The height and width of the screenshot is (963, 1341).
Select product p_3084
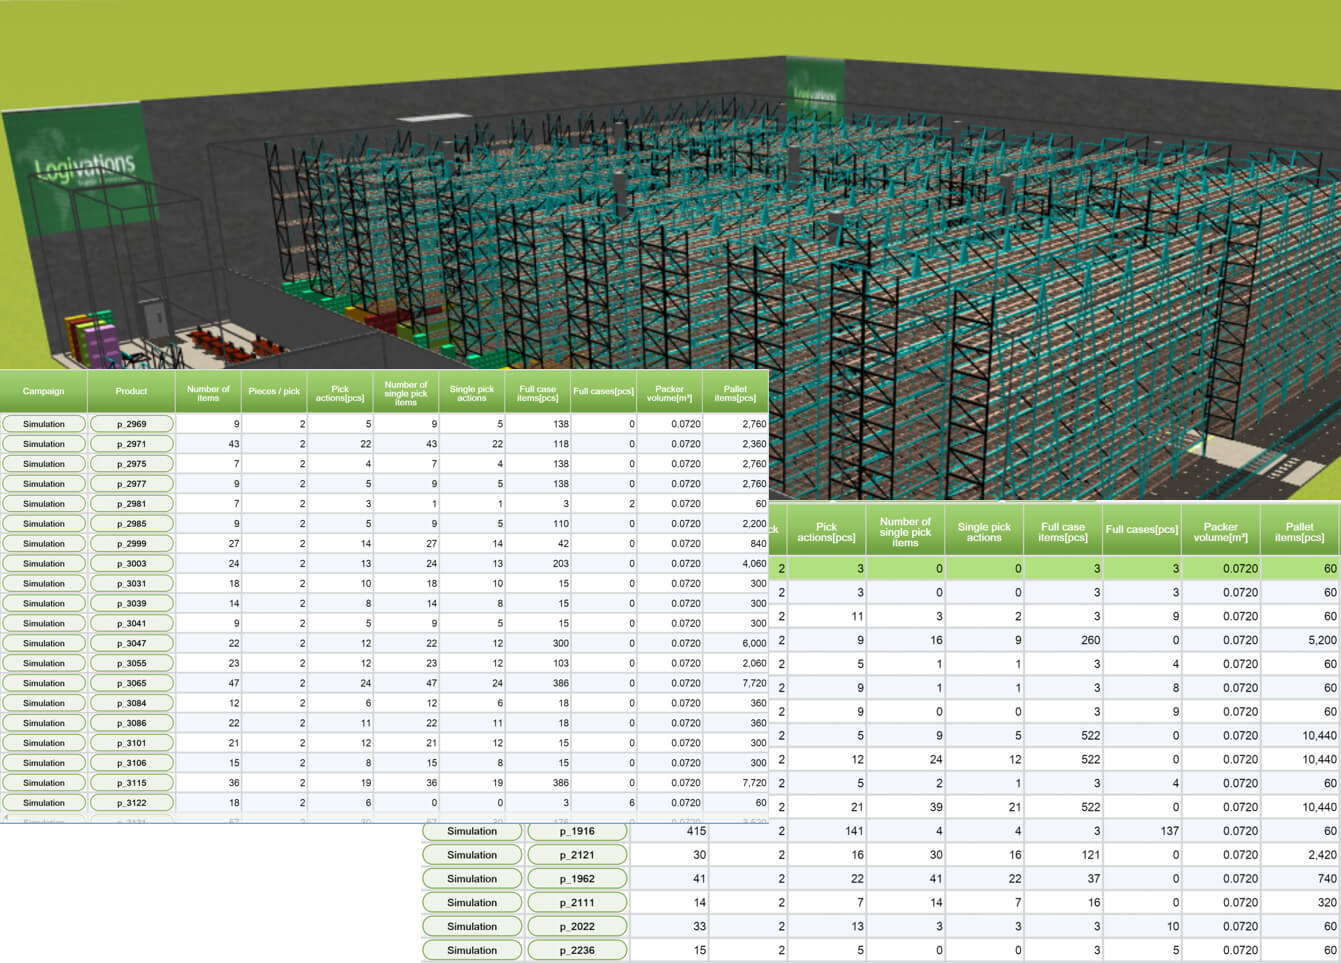(131, 703)
